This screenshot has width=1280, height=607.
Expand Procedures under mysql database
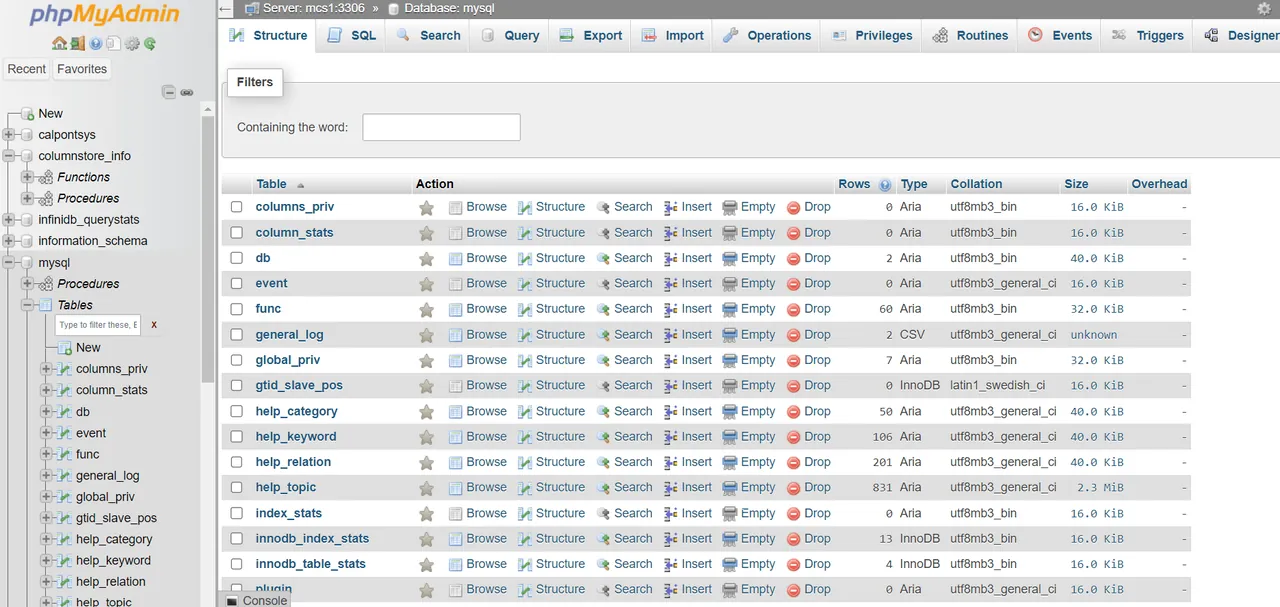click(27, 284)
